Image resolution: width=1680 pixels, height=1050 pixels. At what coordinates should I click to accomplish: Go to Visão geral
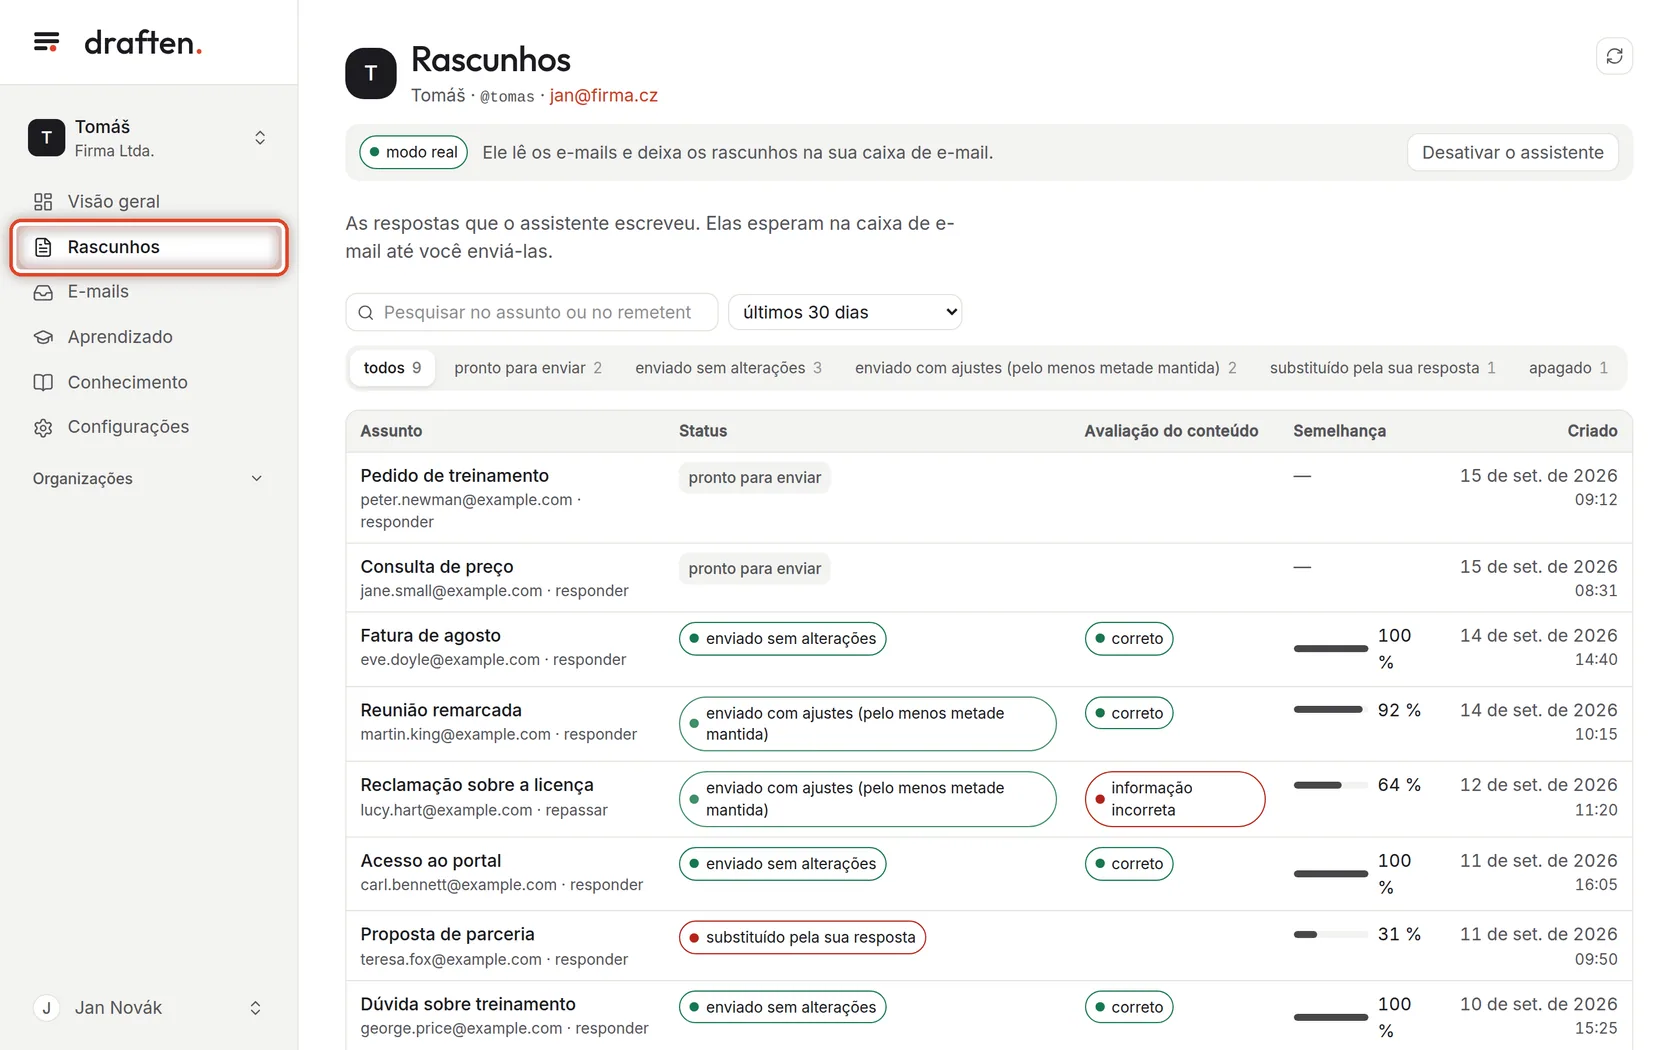[149, 202]
